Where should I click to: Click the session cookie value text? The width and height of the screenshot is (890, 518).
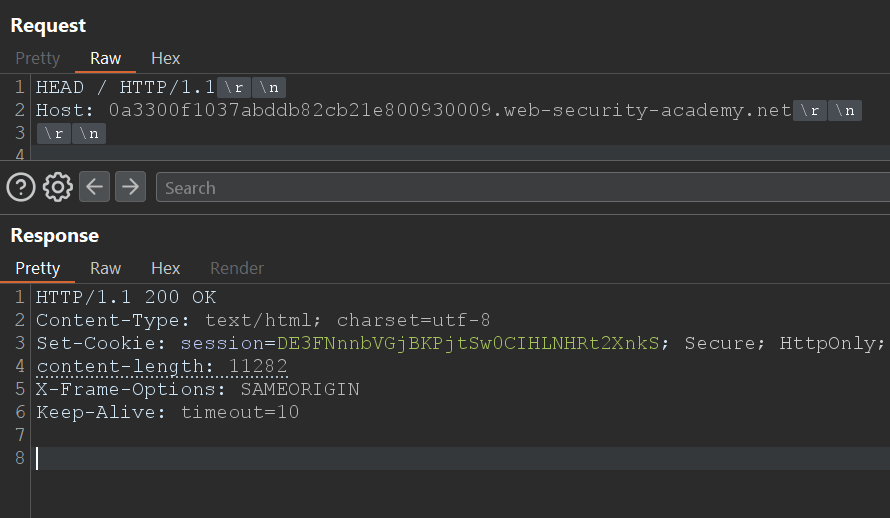point(468,343)
